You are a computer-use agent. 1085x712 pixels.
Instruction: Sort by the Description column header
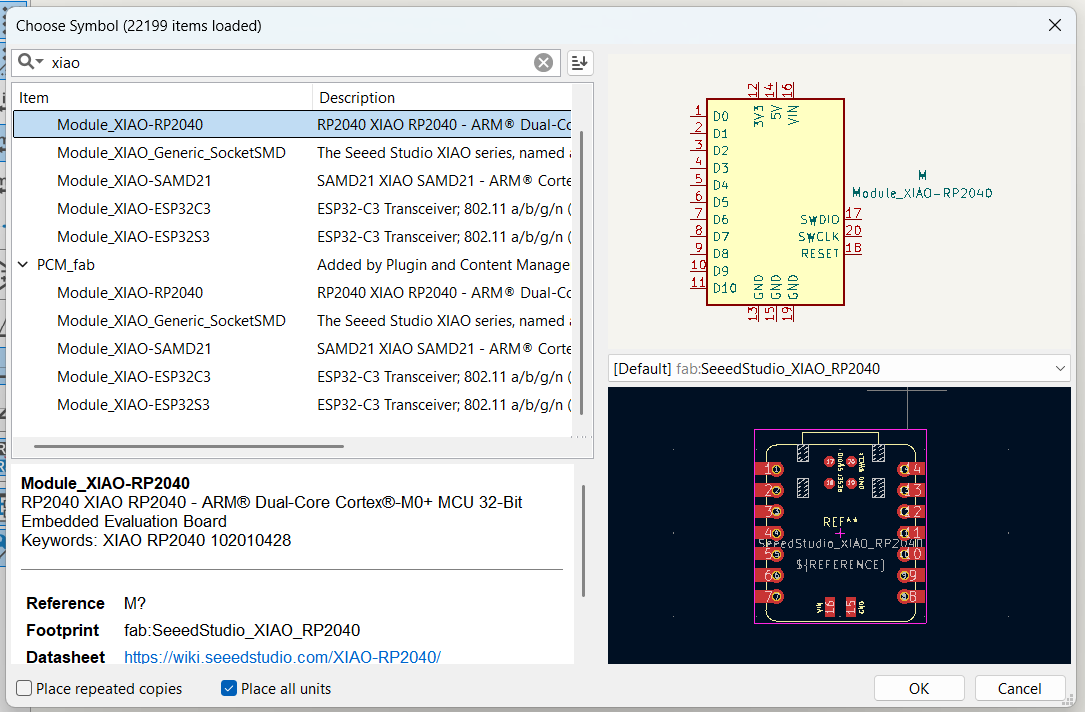442,98
